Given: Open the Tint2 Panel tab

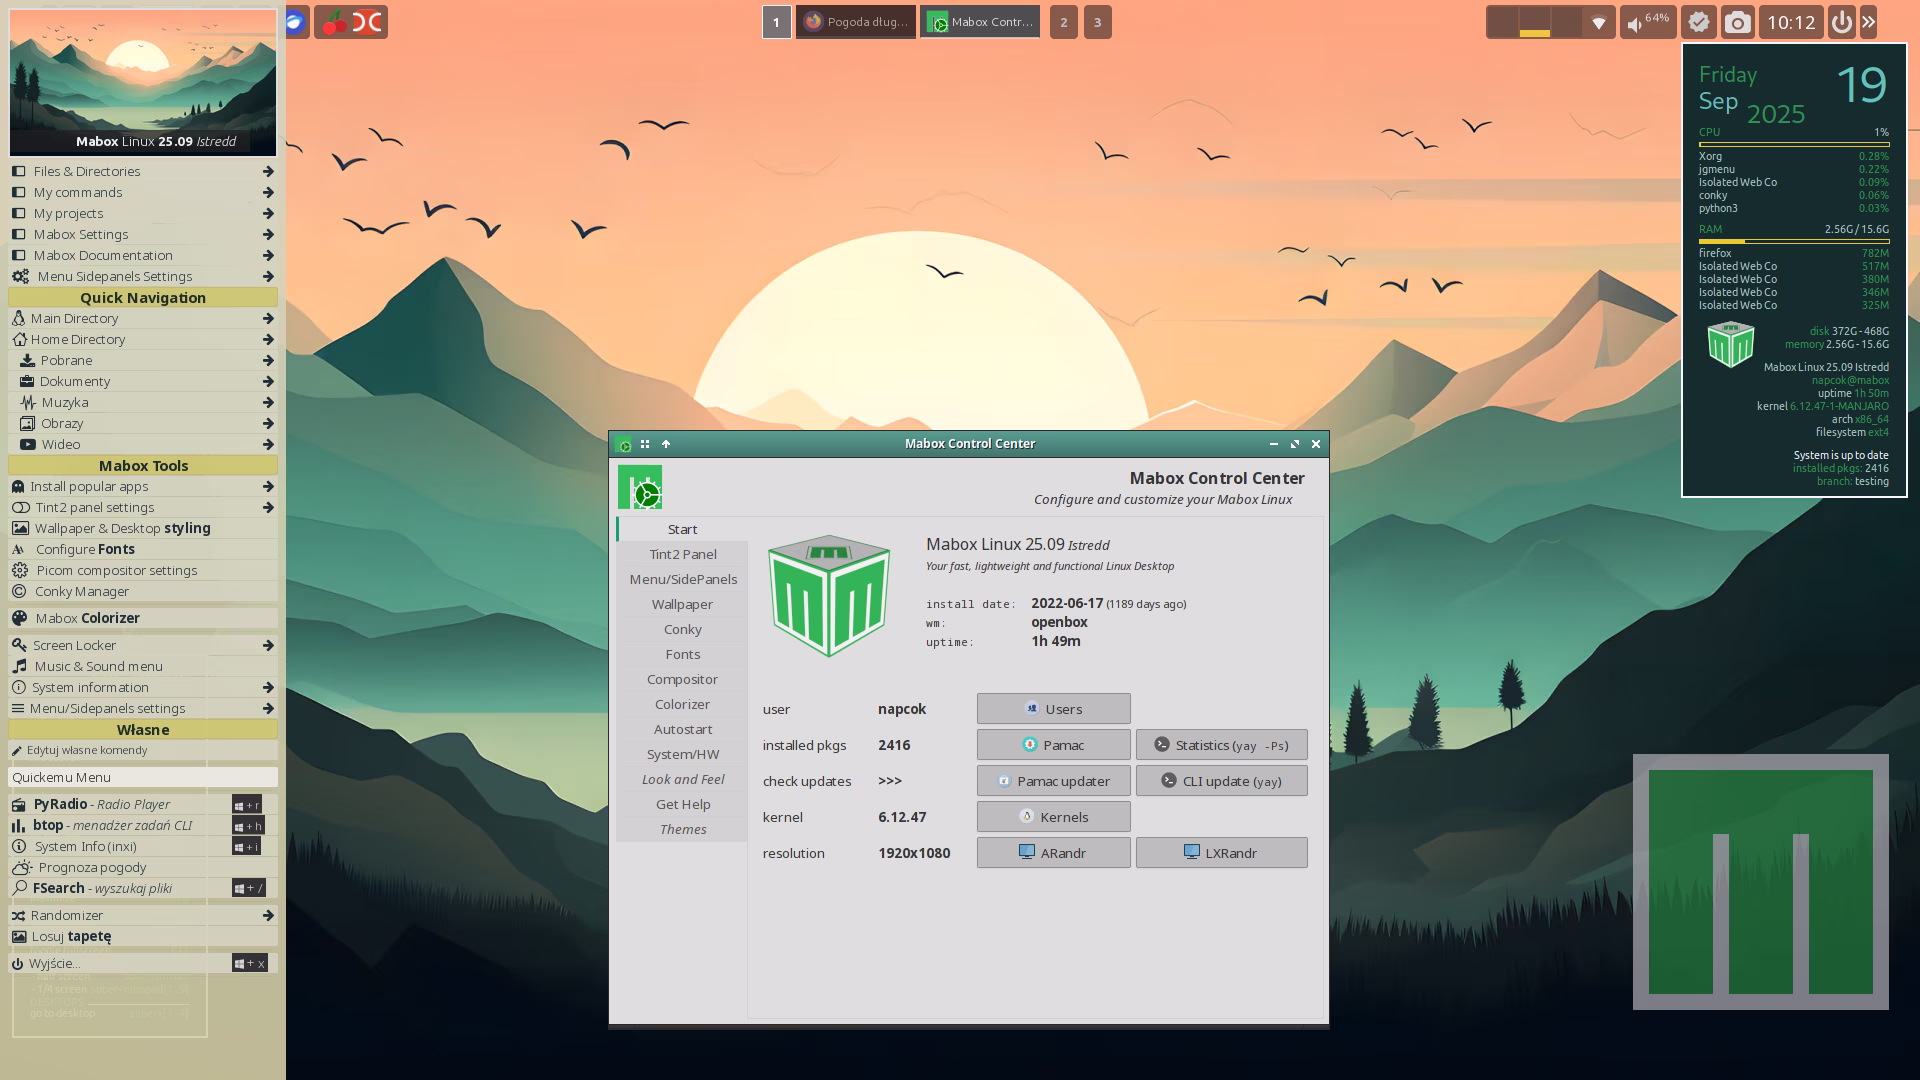Looking at the screenshot, I should pos(683,554).
